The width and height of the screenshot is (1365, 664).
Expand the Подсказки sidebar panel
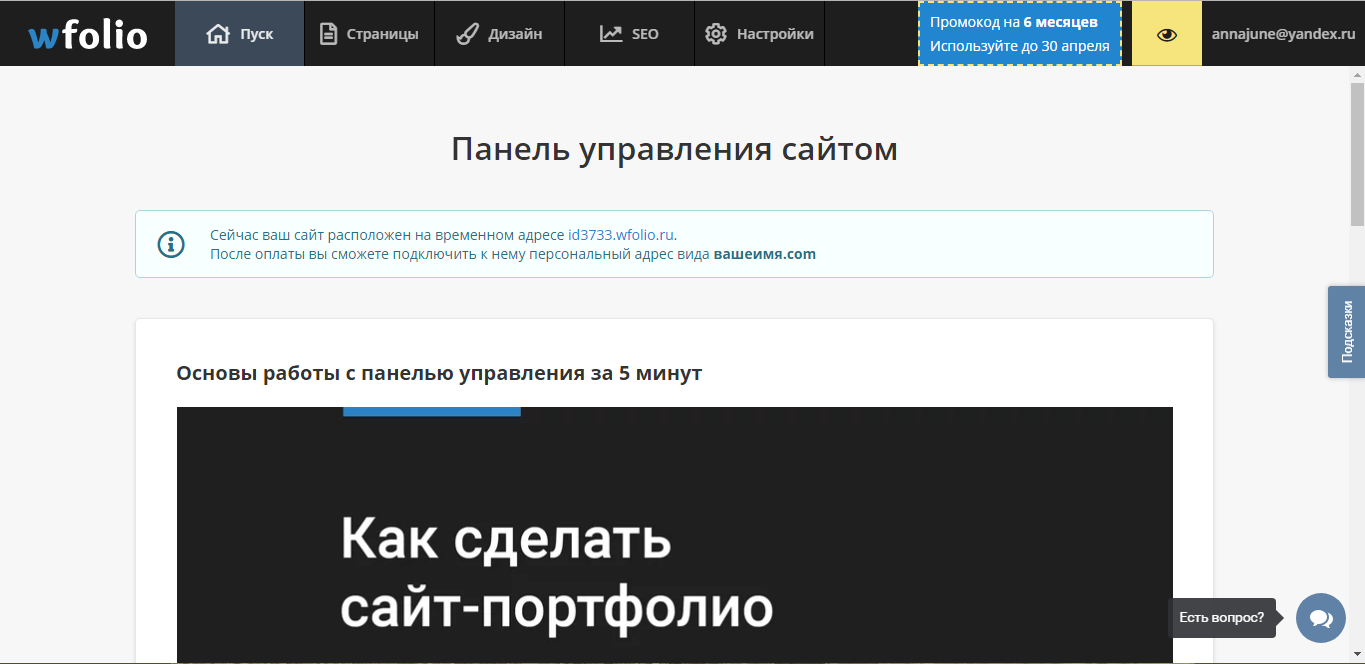click(1346, 331)
